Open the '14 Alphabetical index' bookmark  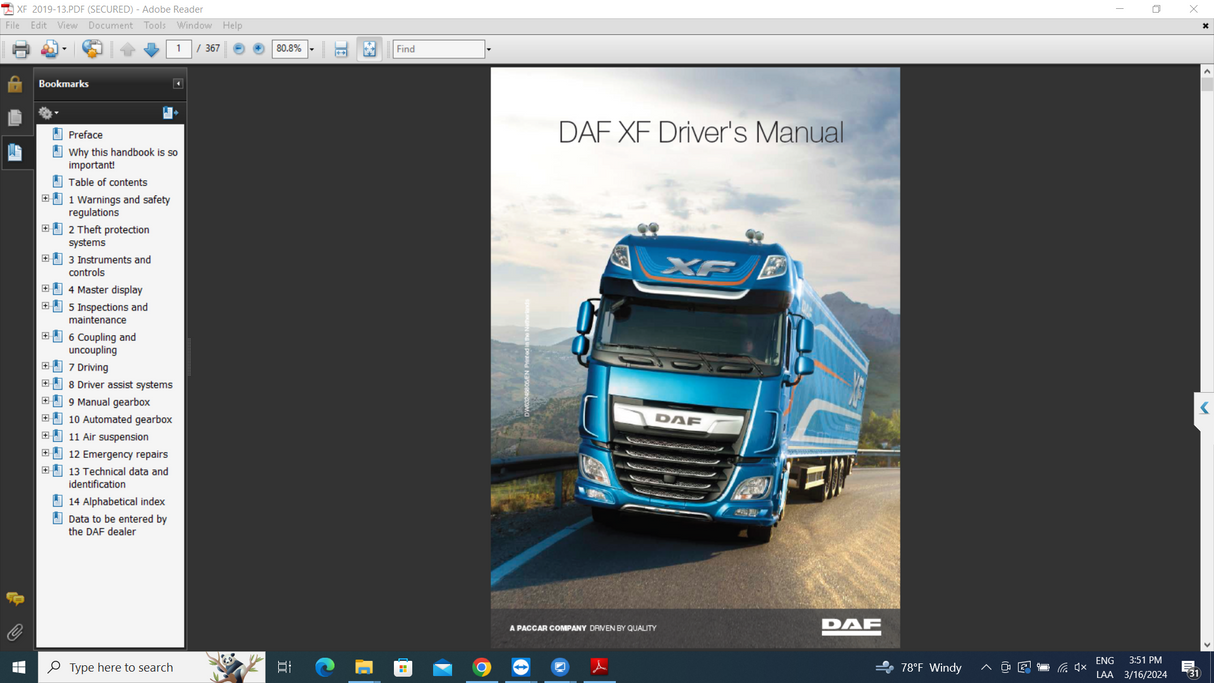click(117, 501)
